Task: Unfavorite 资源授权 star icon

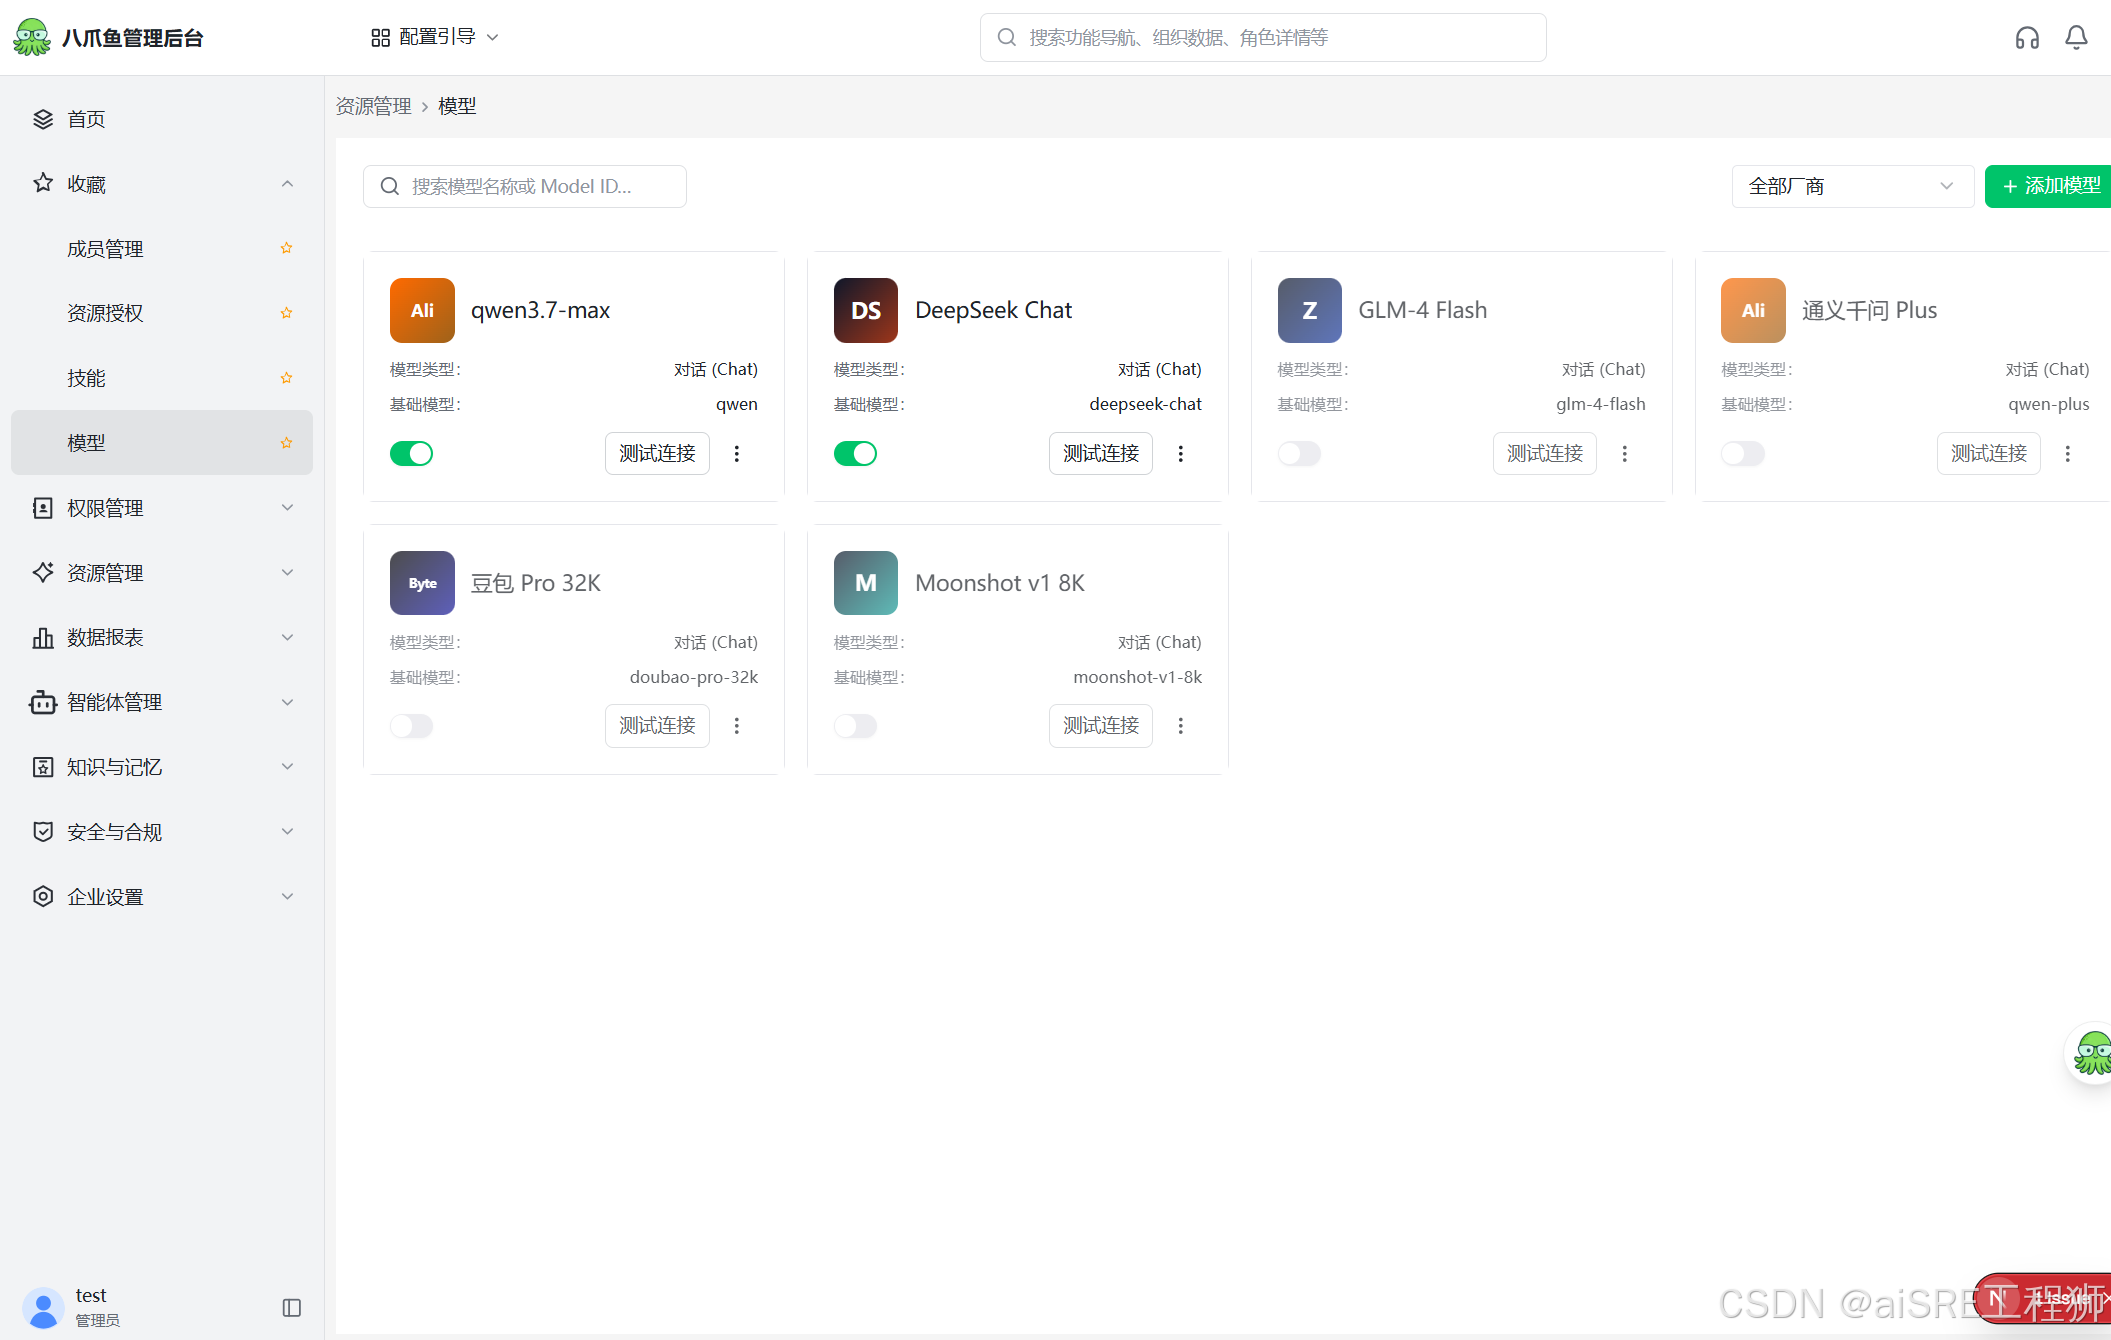Action: tap(286, 313)
